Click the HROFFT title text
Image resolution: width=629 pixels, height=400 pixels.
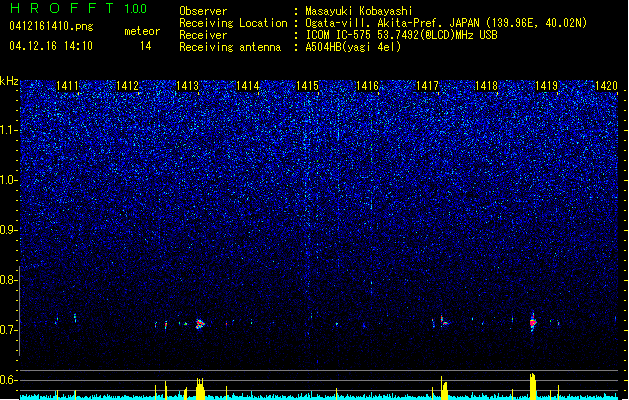point(62,9)
